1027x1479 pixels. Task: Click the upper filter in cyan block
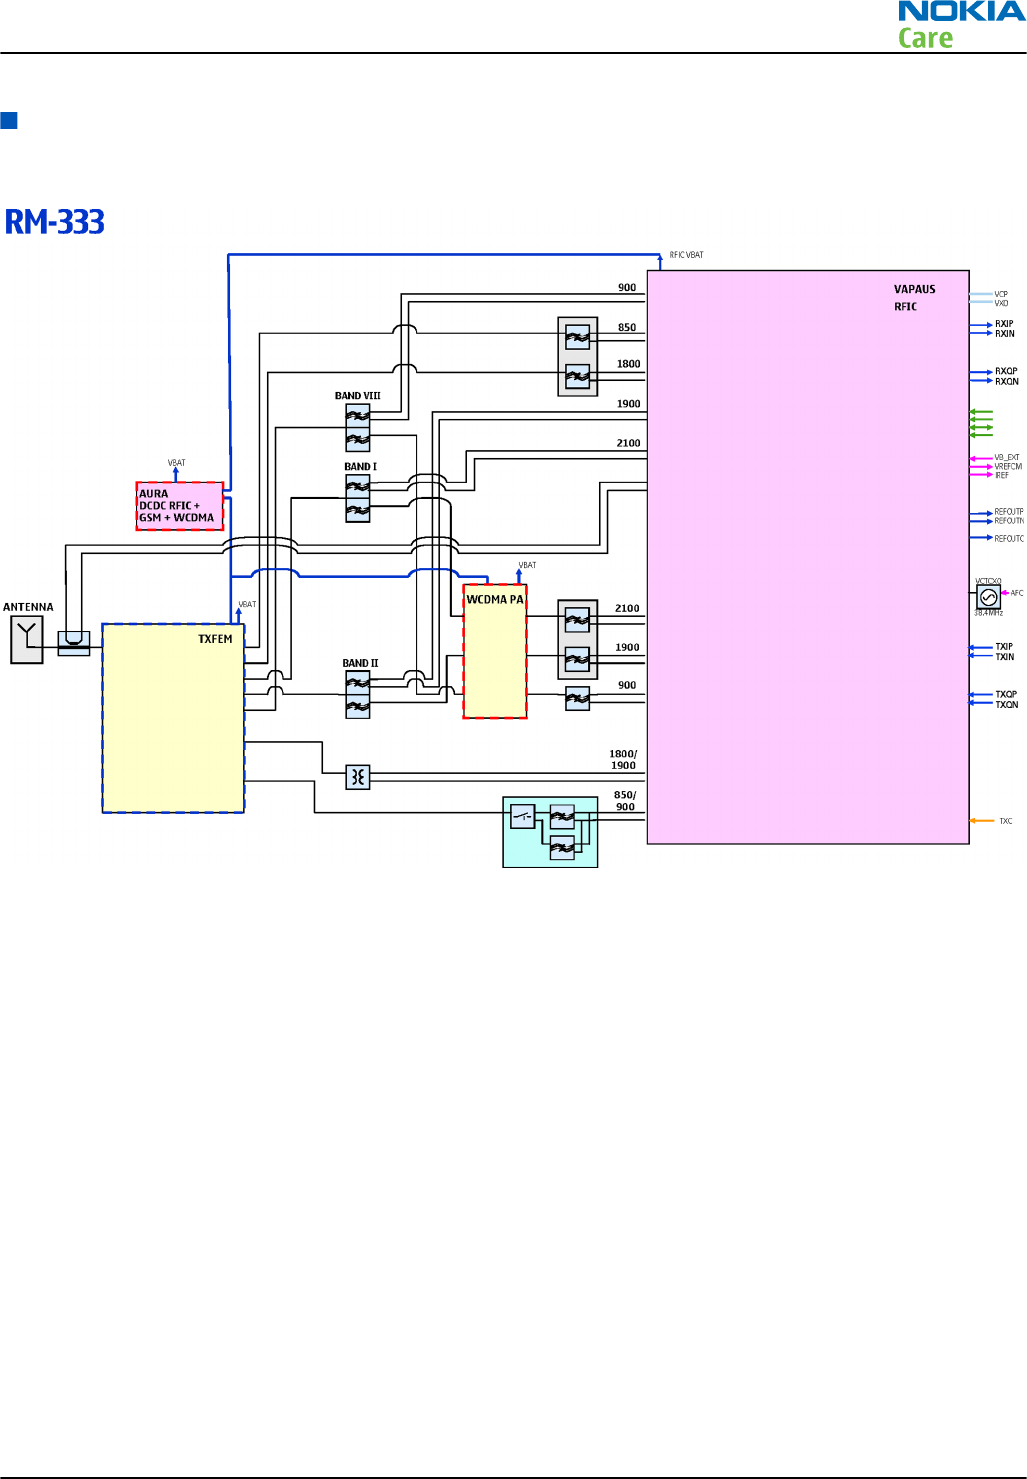click(x=562, y=817)
